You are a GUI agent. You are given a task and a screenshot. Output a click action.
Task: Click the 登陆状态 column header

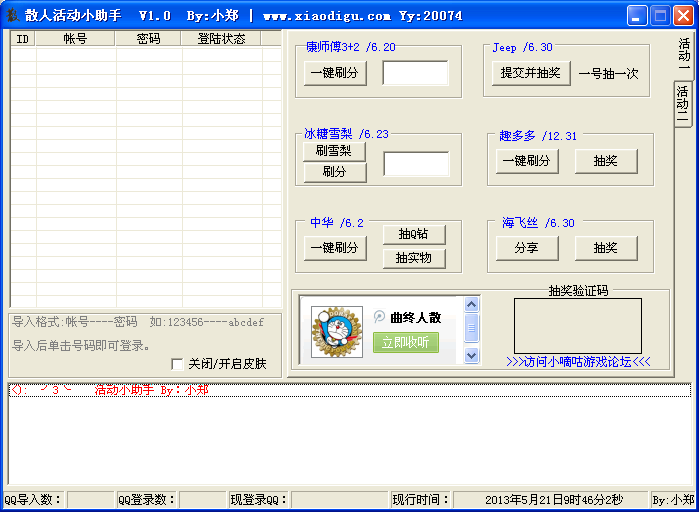221,39
